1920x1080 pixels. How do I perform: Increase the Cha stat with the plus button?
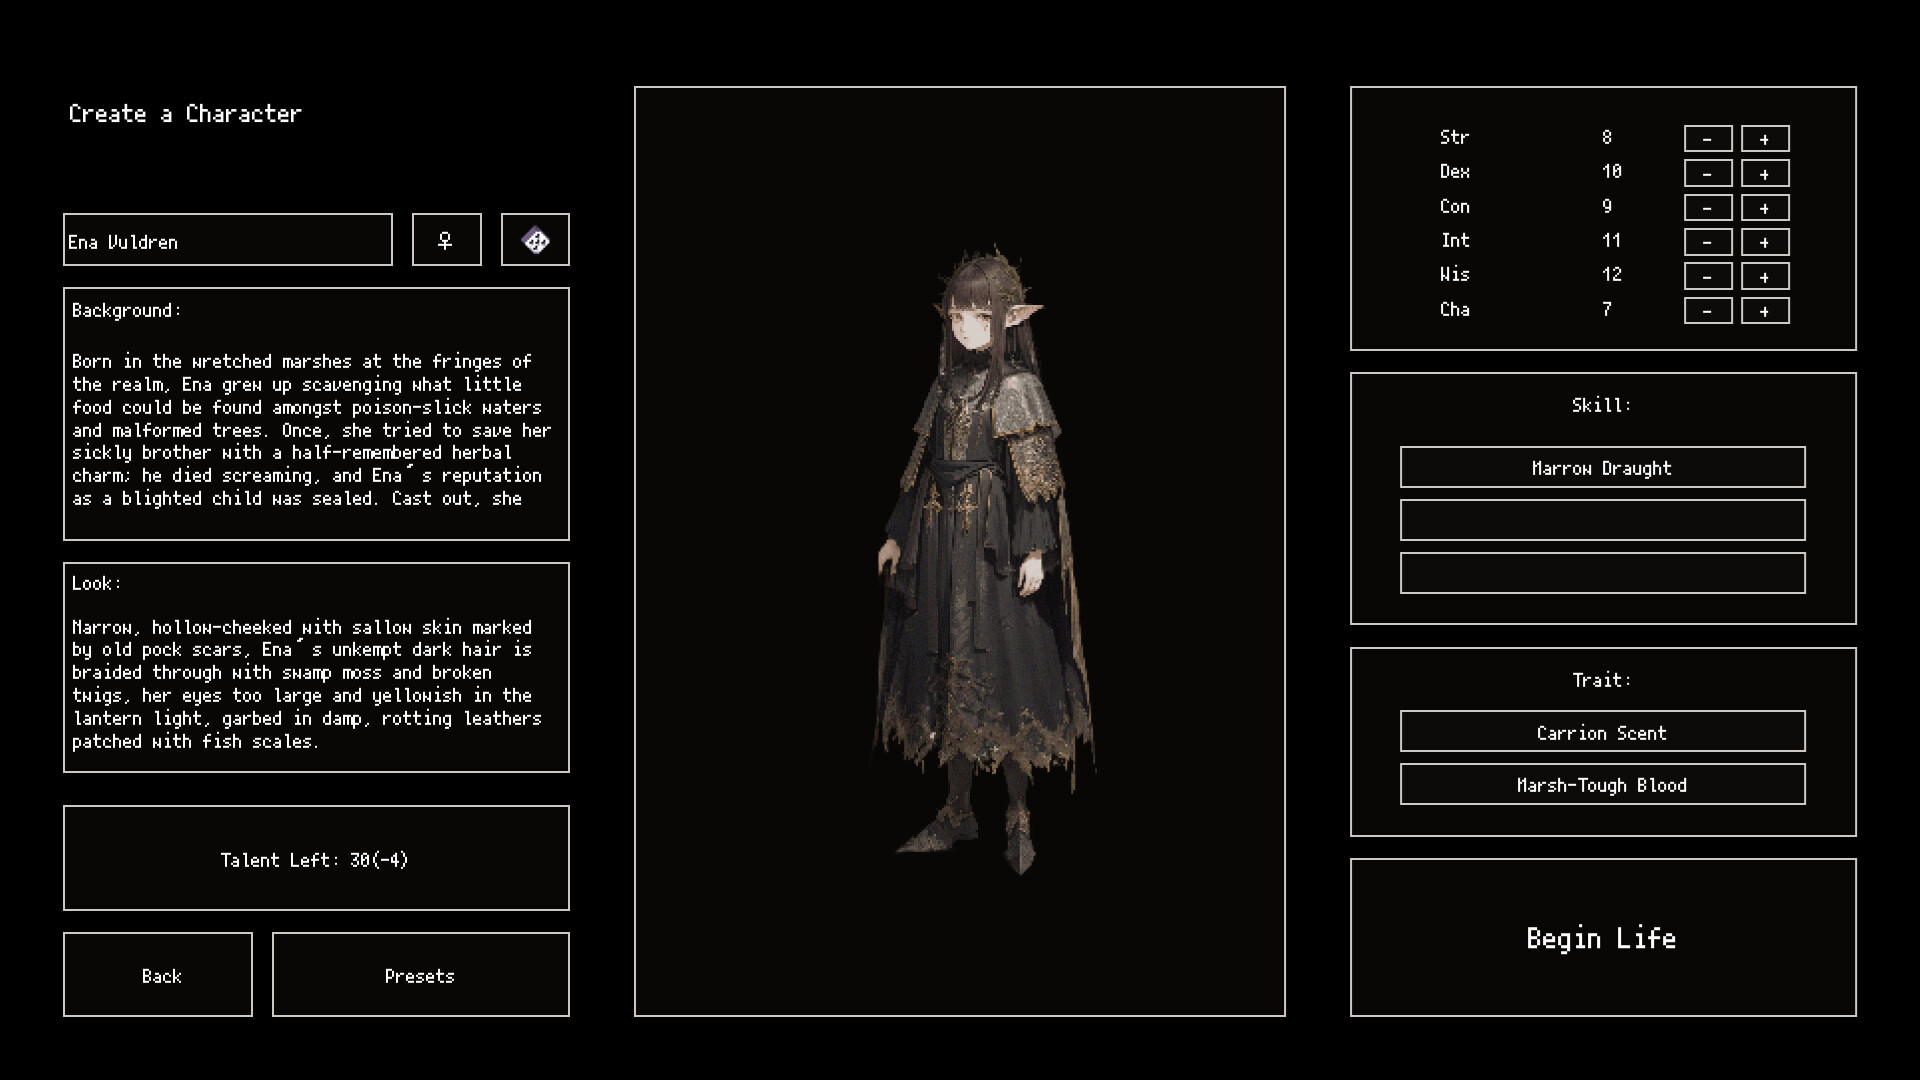tap(1764, 311)
